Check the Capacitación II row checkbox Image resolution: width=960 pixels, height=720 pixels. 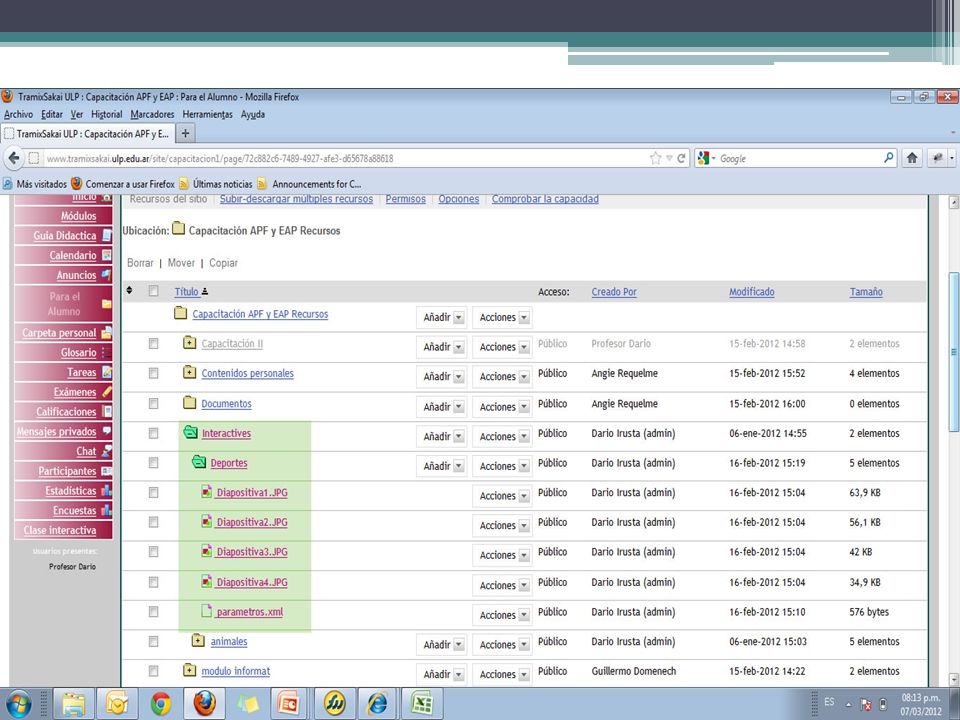[x=154, y=343]
